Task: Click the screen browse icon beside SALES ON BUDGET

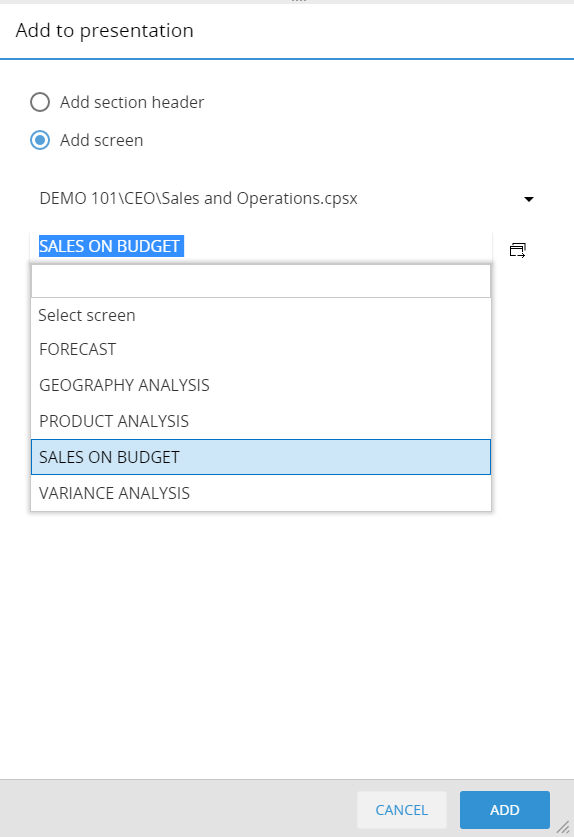Action: tap(517, 249)
